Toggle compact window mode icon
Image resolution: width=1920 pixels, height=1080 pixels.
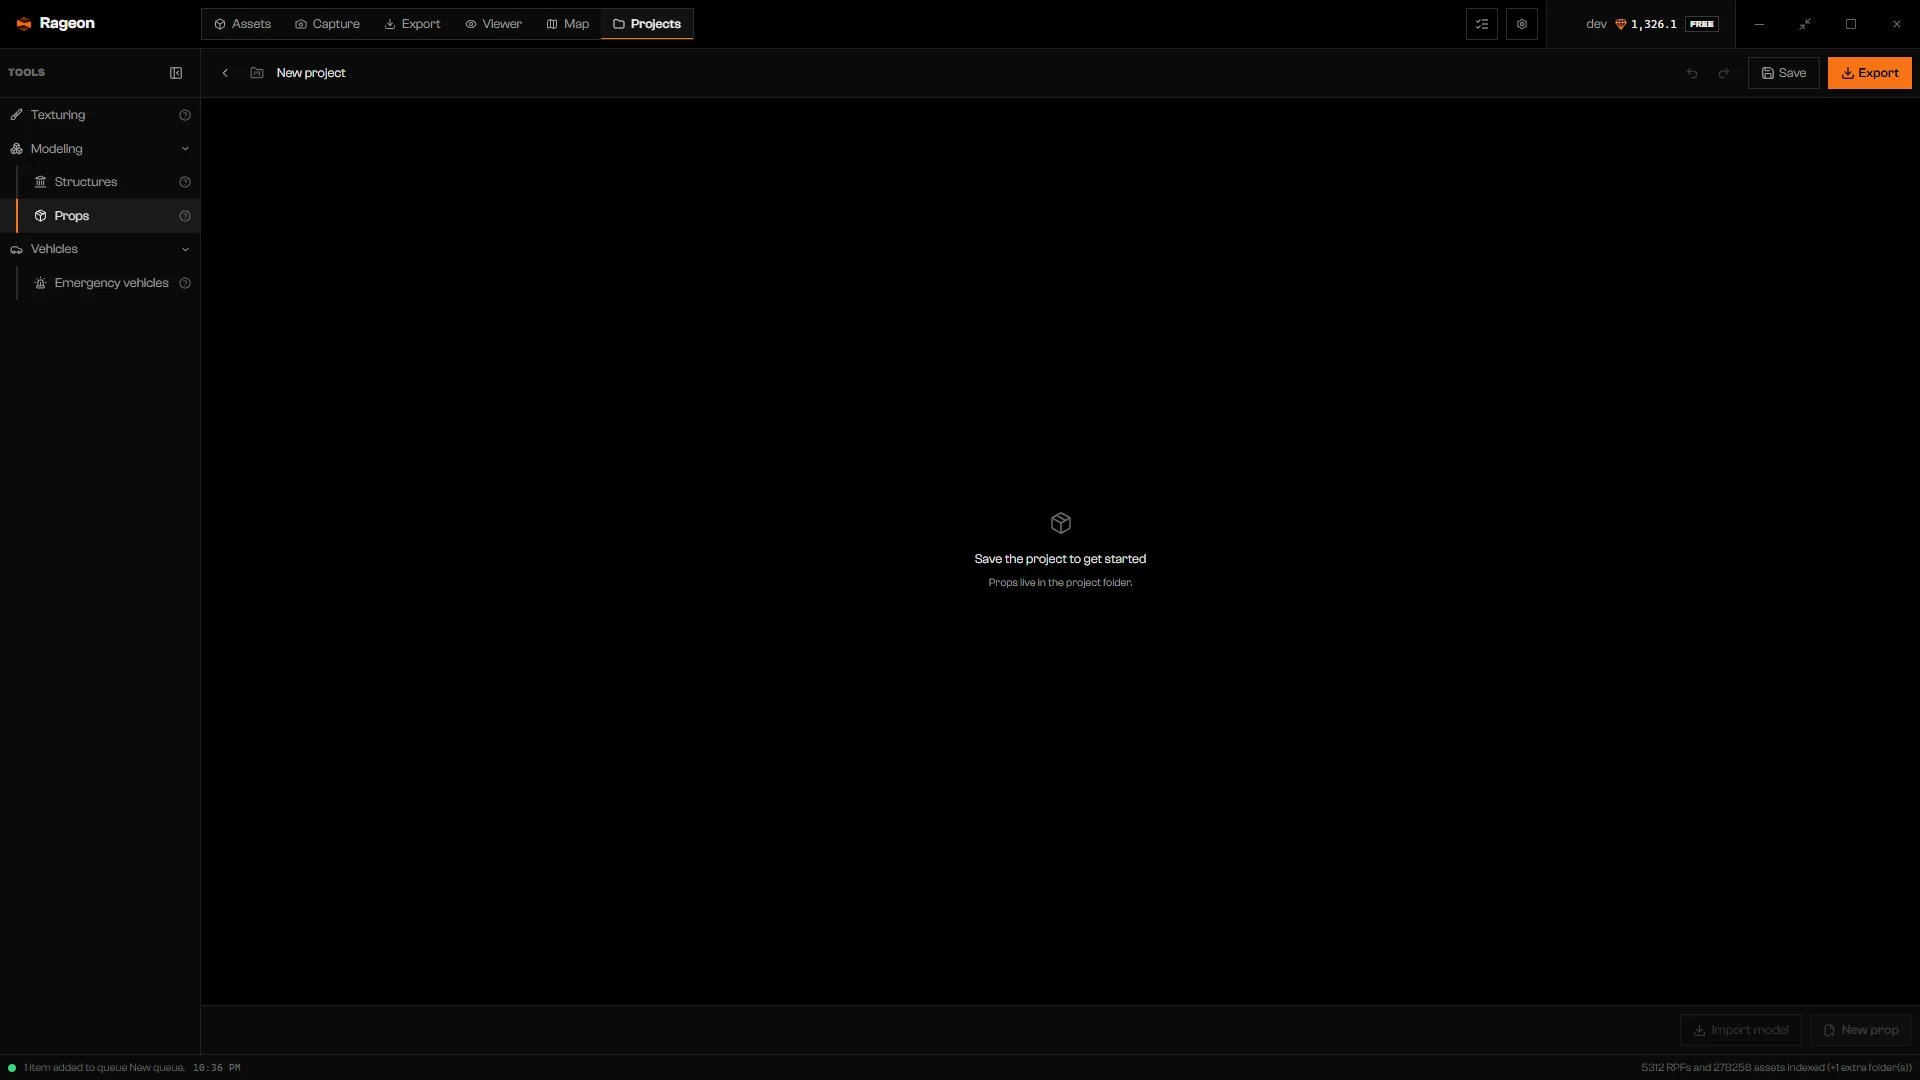pos(1805,24)
